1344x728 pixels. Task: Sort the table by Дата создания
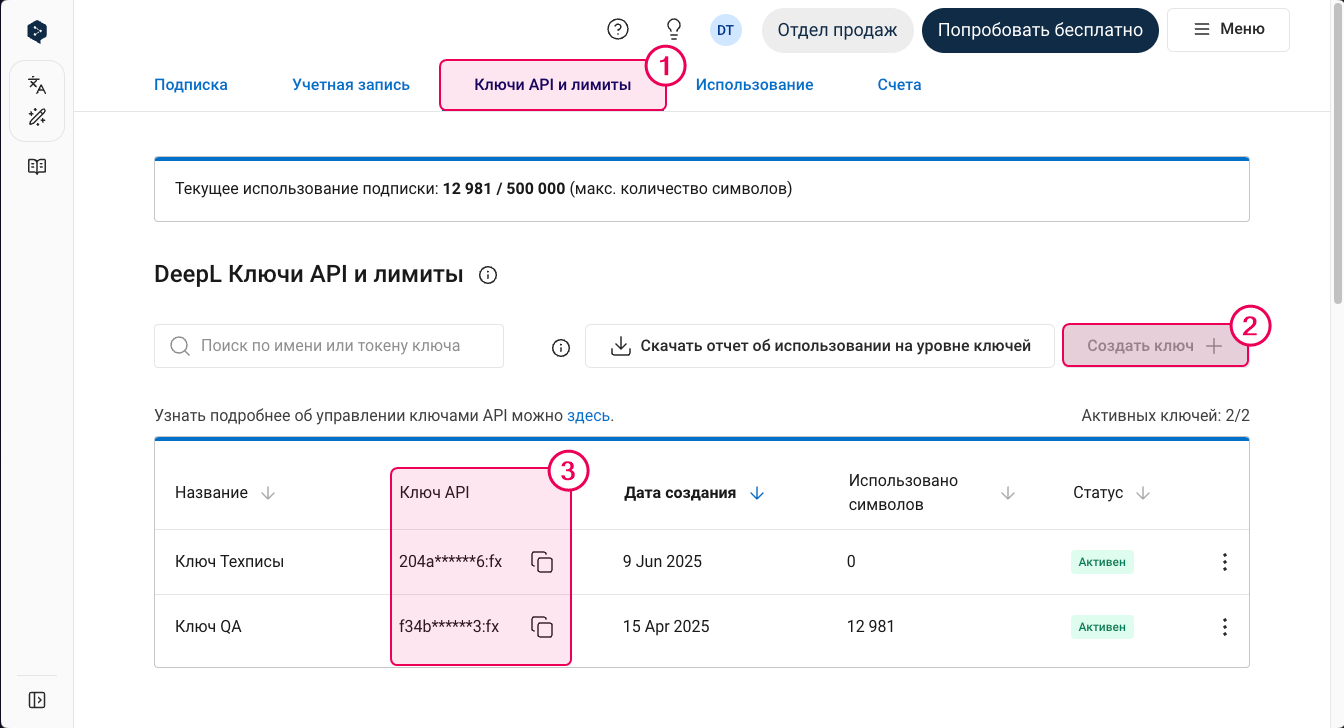point(697,492)
